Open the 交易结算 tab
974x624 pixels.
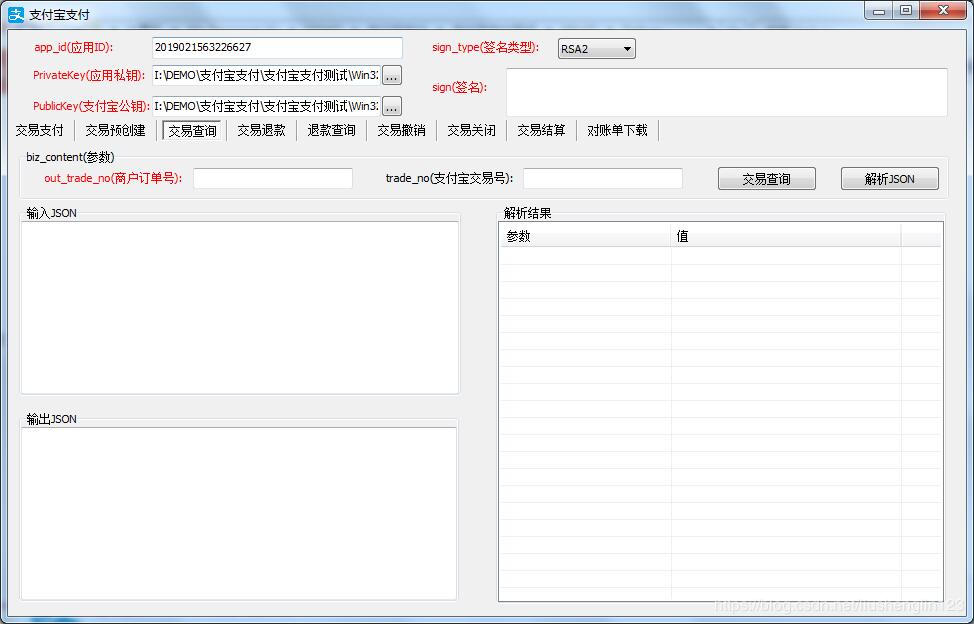point(542,130)
